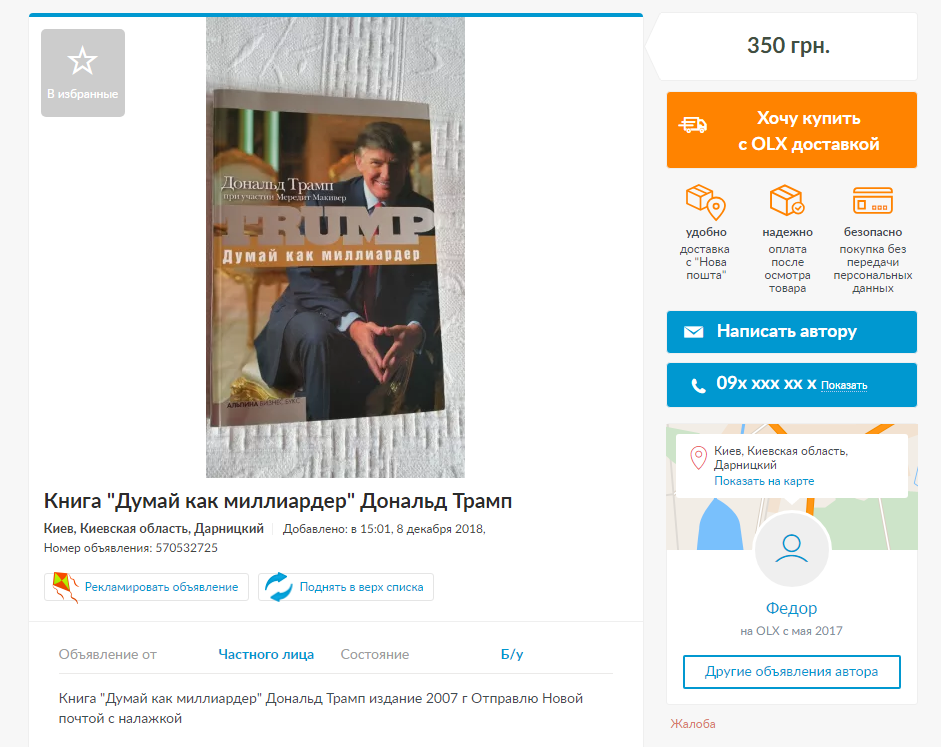Click the seller avatar icon
The height and width of the screenshot is (747, 941).
coord(792,549)
